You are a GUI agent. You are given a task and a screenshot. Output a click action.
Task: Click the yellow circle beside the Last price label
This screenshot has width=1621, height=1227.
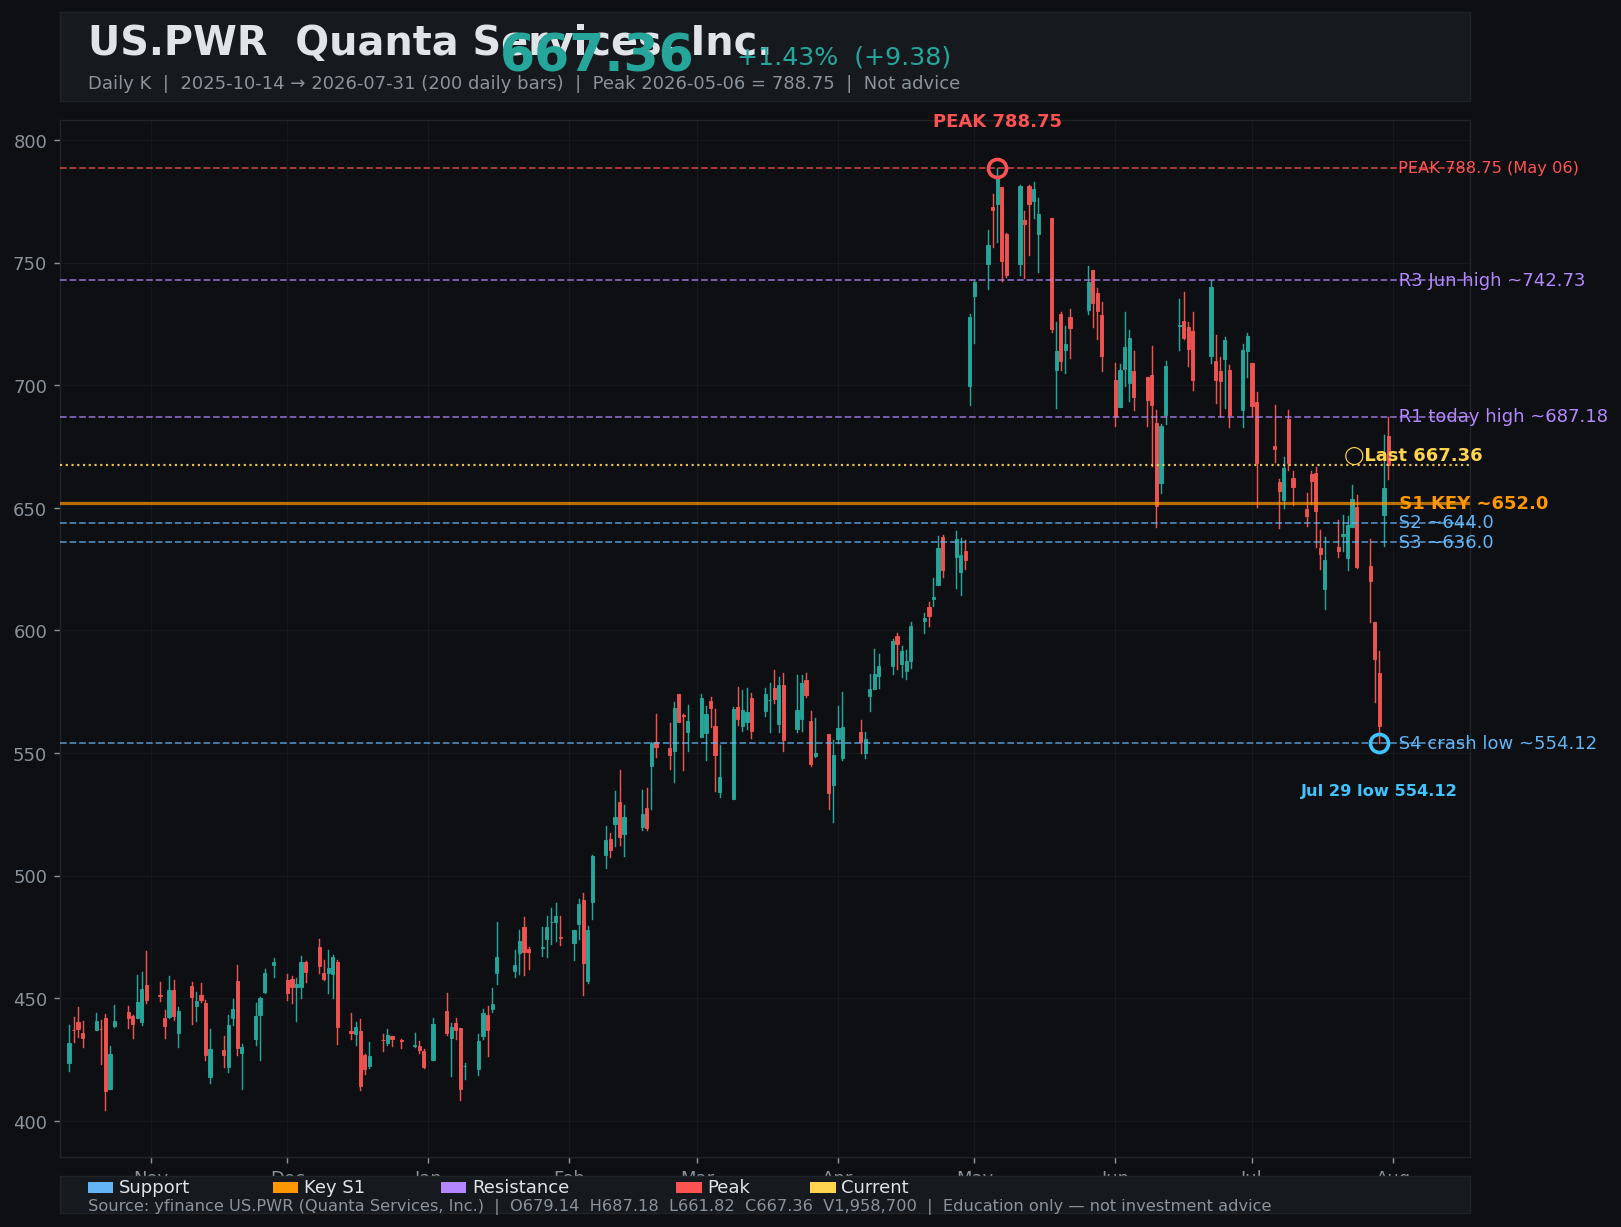1354,456
